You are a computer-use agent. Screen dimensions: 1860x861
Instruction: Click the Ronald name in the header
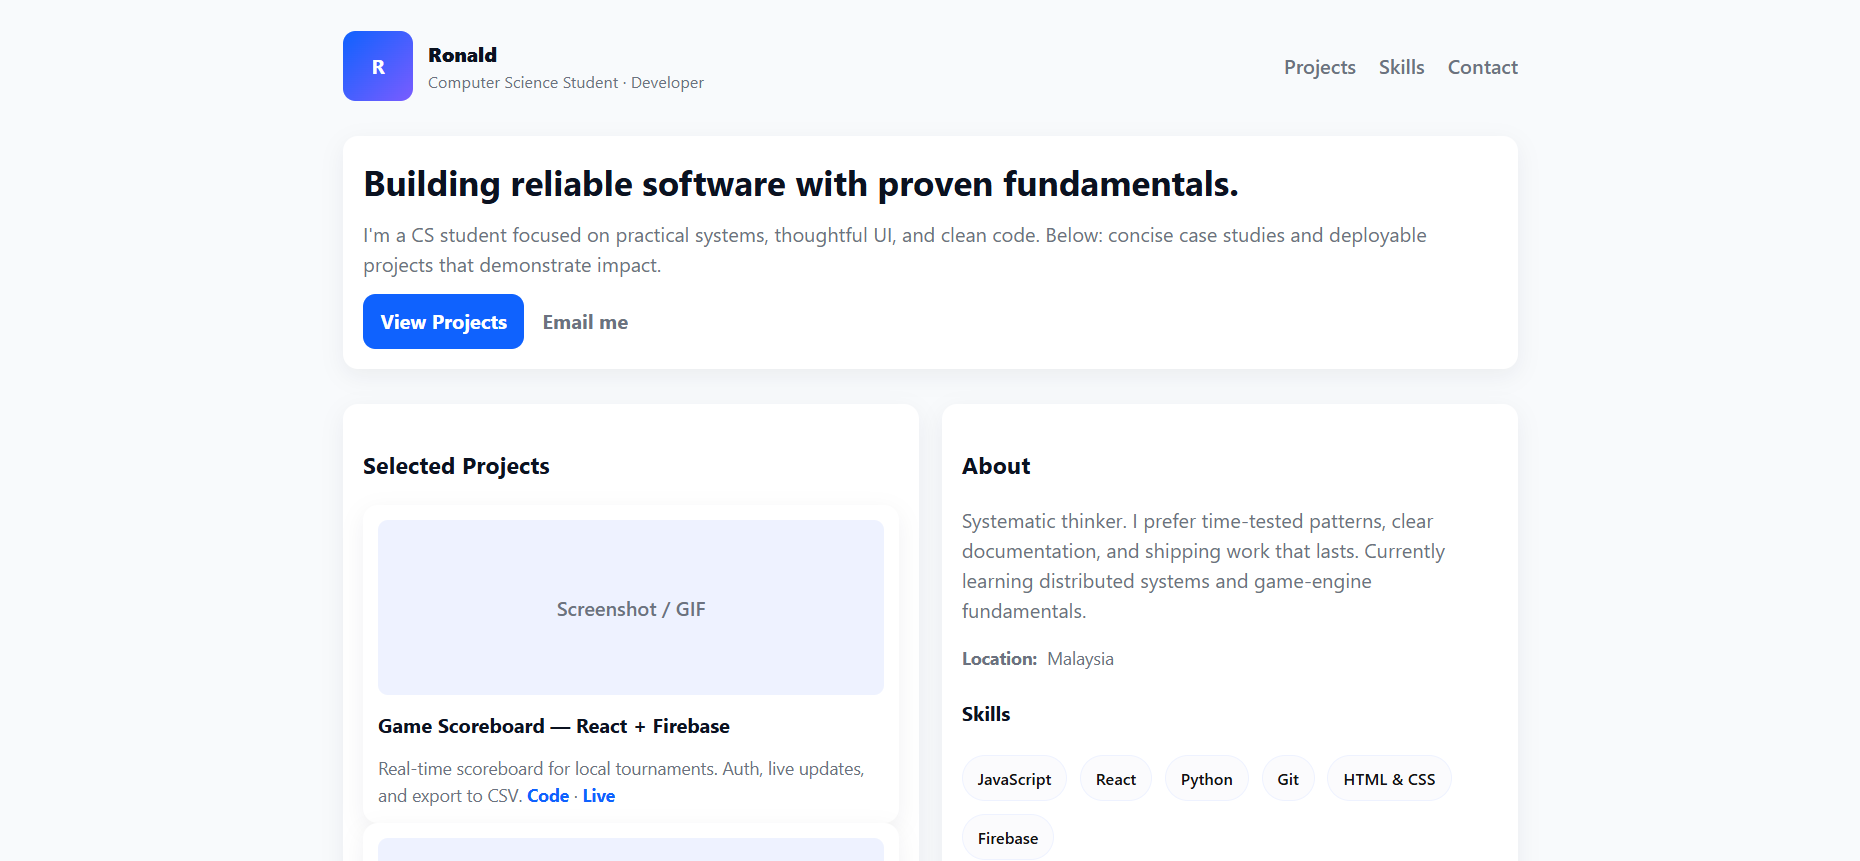click(462, 55)
